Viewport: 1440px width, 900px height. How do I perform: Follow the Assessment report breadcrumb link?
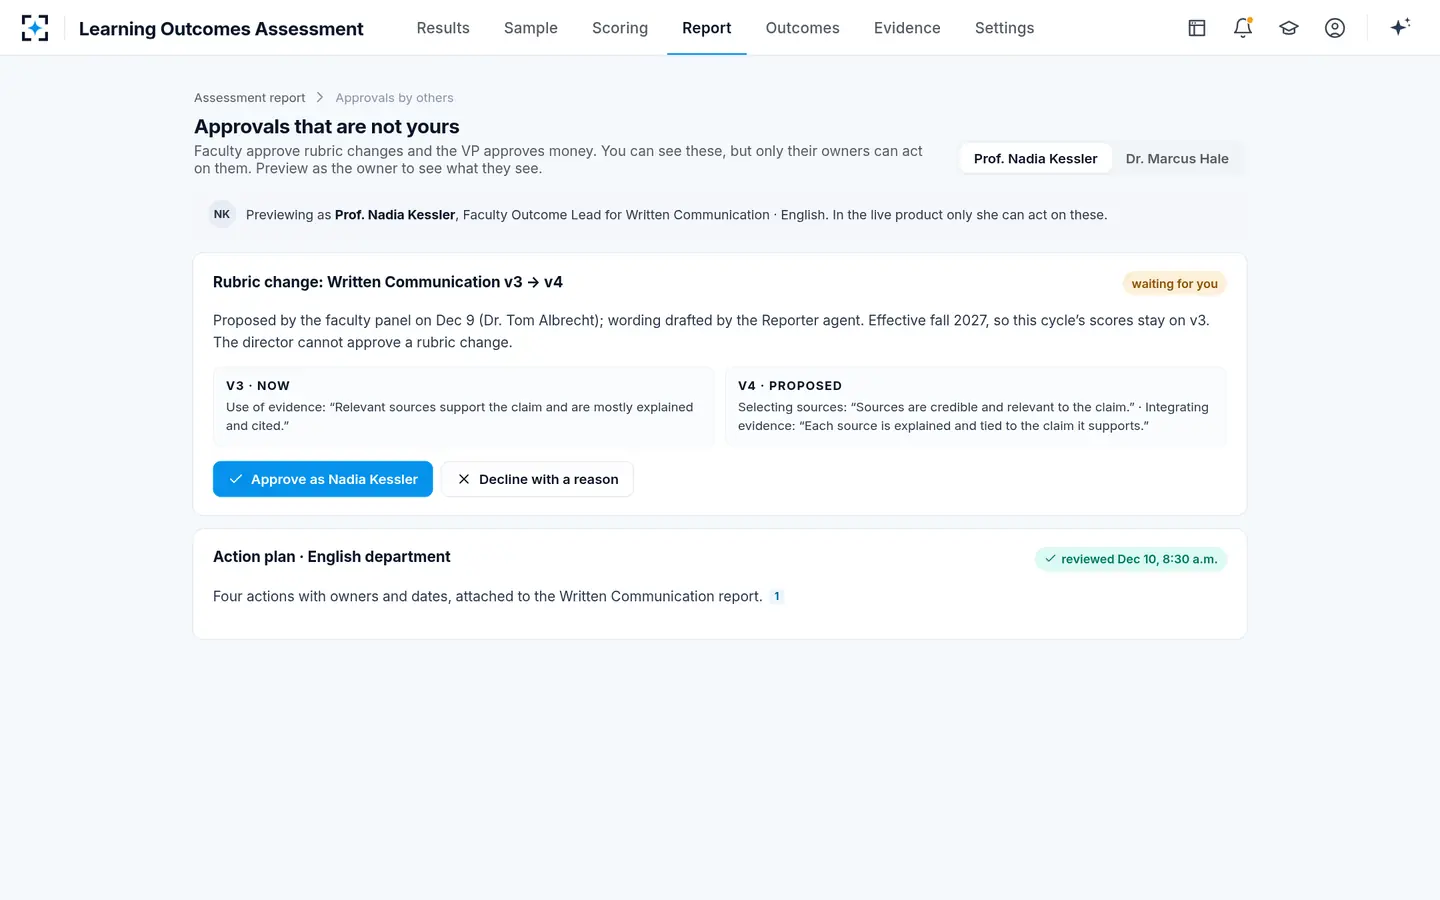(250, 98)
